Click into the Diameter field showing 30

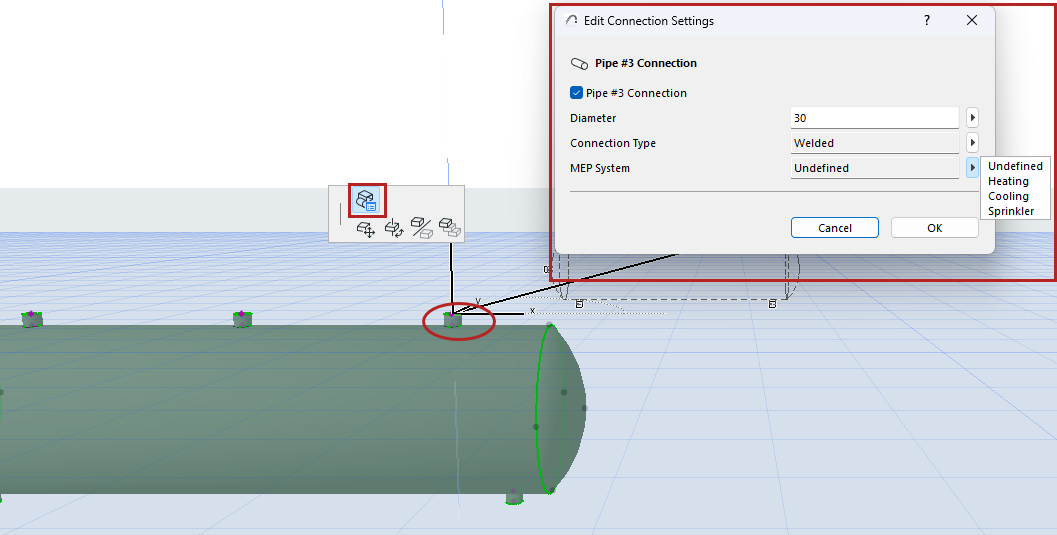coord(874,118)
